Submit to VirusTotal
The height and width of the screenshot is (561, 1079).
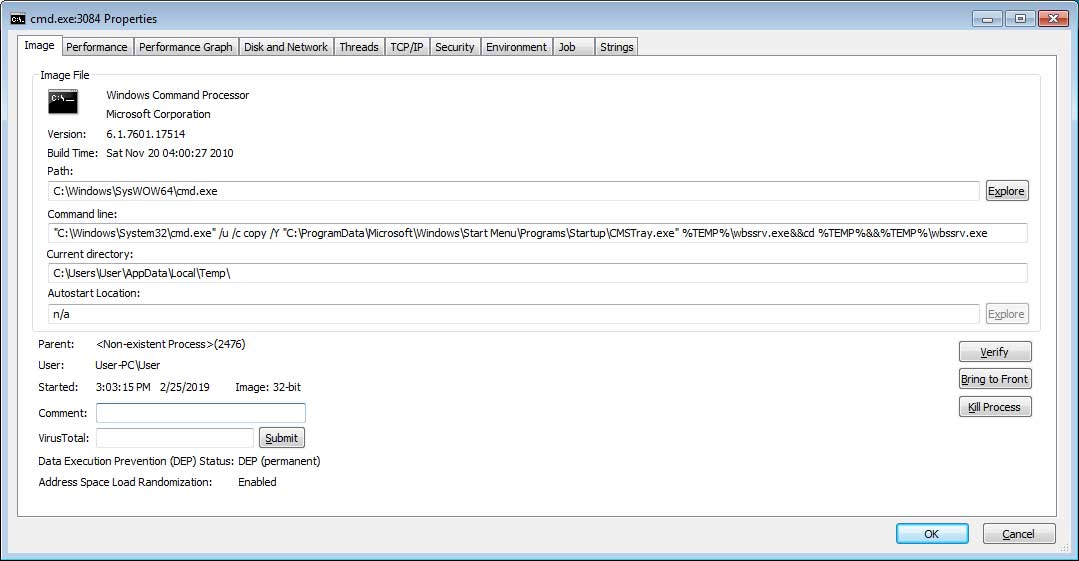(x=281, y=438)
